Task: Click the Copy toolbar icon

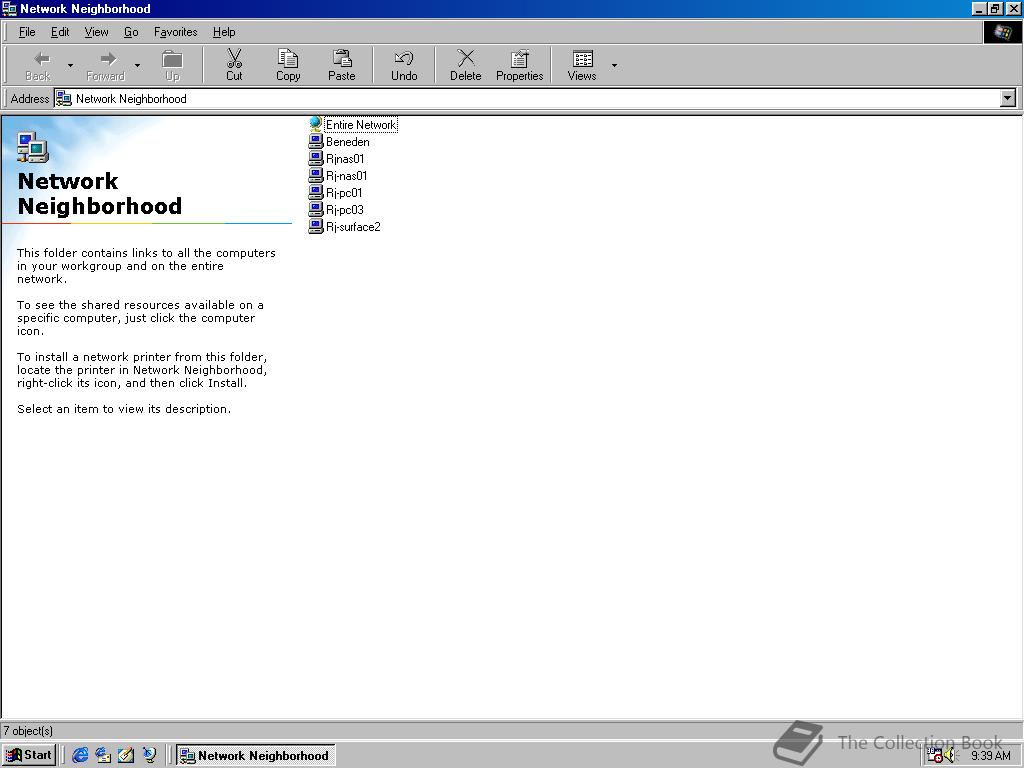Action: click(x=288, y=59)
